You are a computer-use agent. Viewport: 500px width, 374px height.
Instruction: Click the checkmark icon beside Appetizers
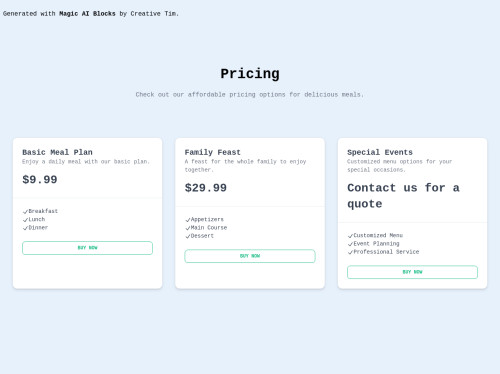188,220
